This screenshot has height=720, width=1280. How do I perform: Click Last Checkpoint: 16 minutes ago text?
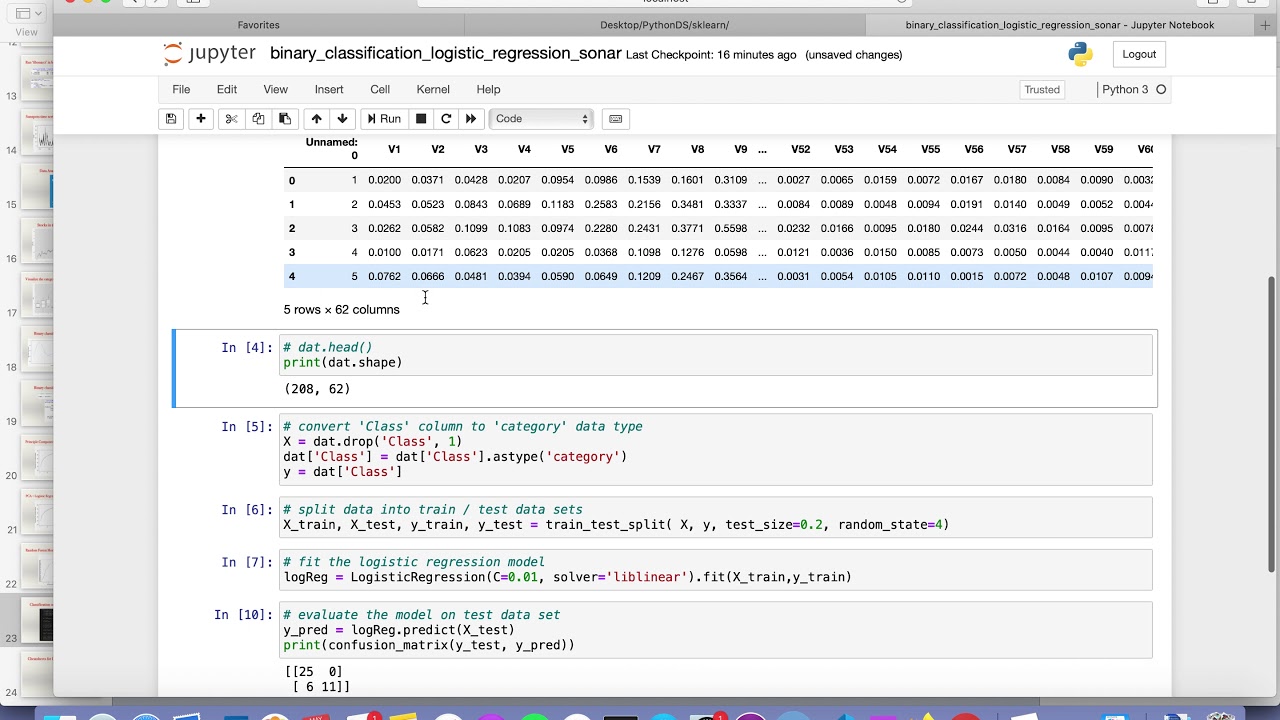click(x=711, y=55)
